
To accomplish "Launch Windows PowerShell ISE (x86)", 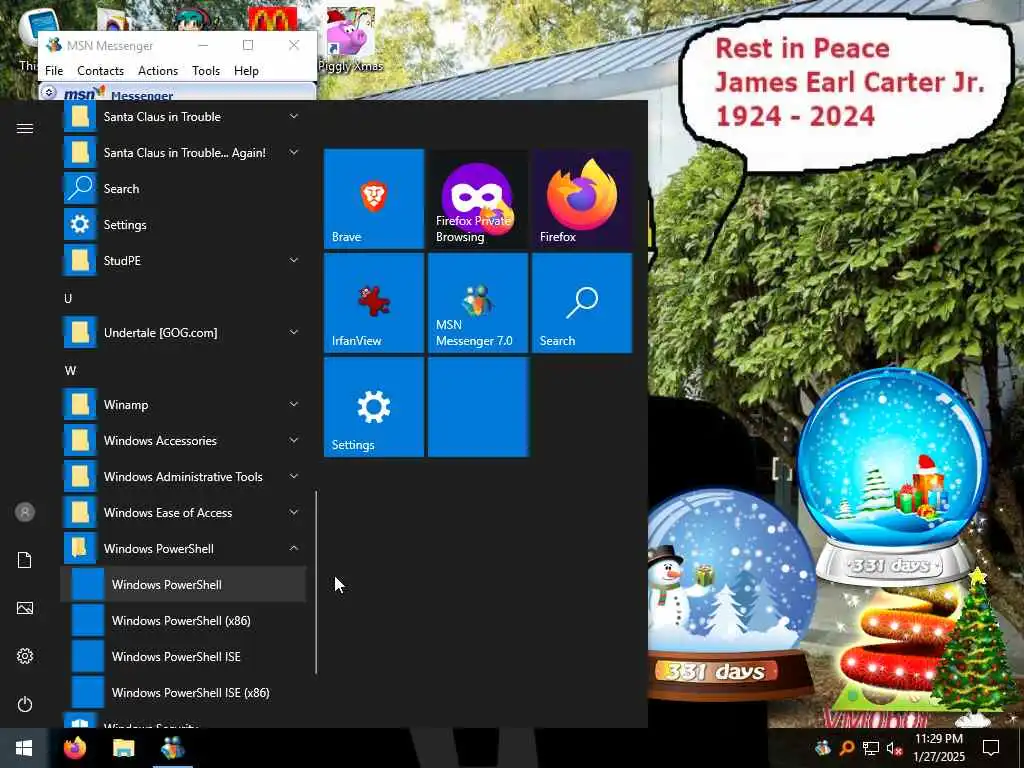I will pos(184,692).
